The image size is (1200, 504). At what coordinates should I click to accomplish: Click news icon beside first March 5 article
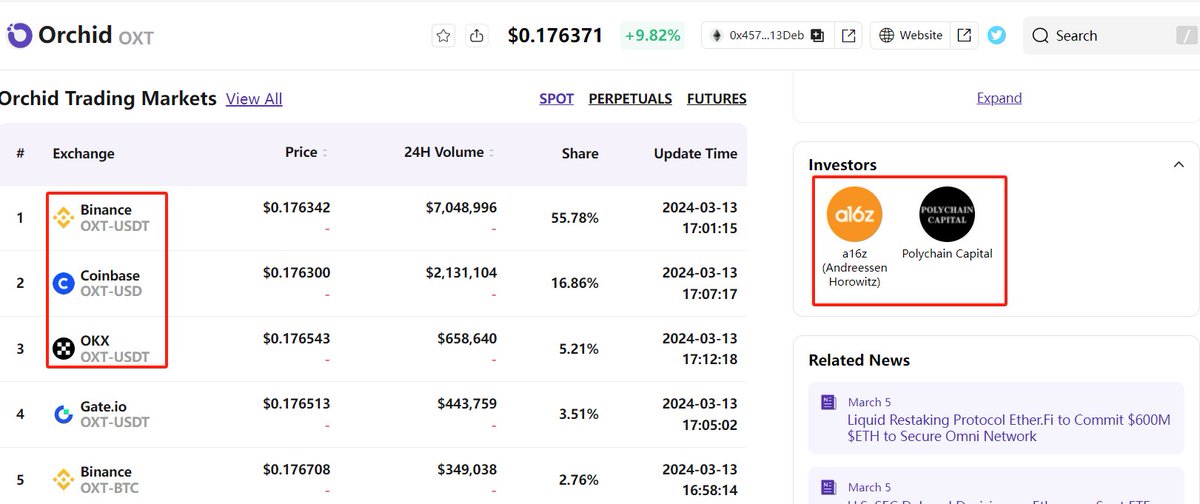tap(829, 403)
